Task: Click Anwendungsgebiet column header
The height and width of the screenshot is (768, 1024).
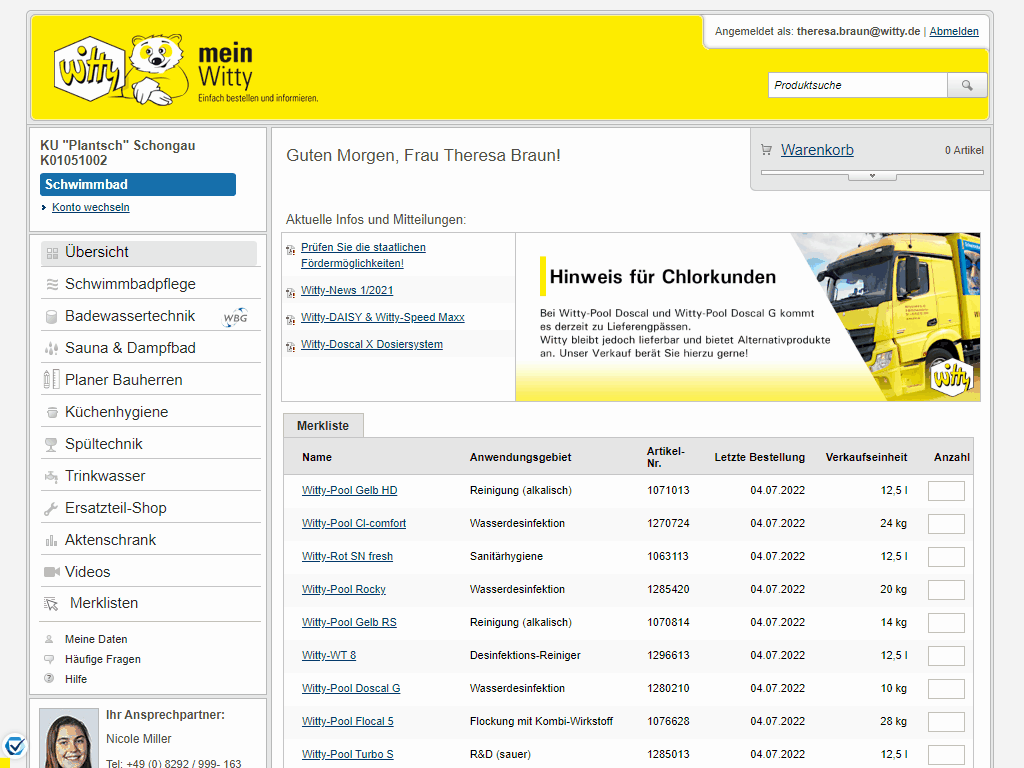Action: pos(520,457)
